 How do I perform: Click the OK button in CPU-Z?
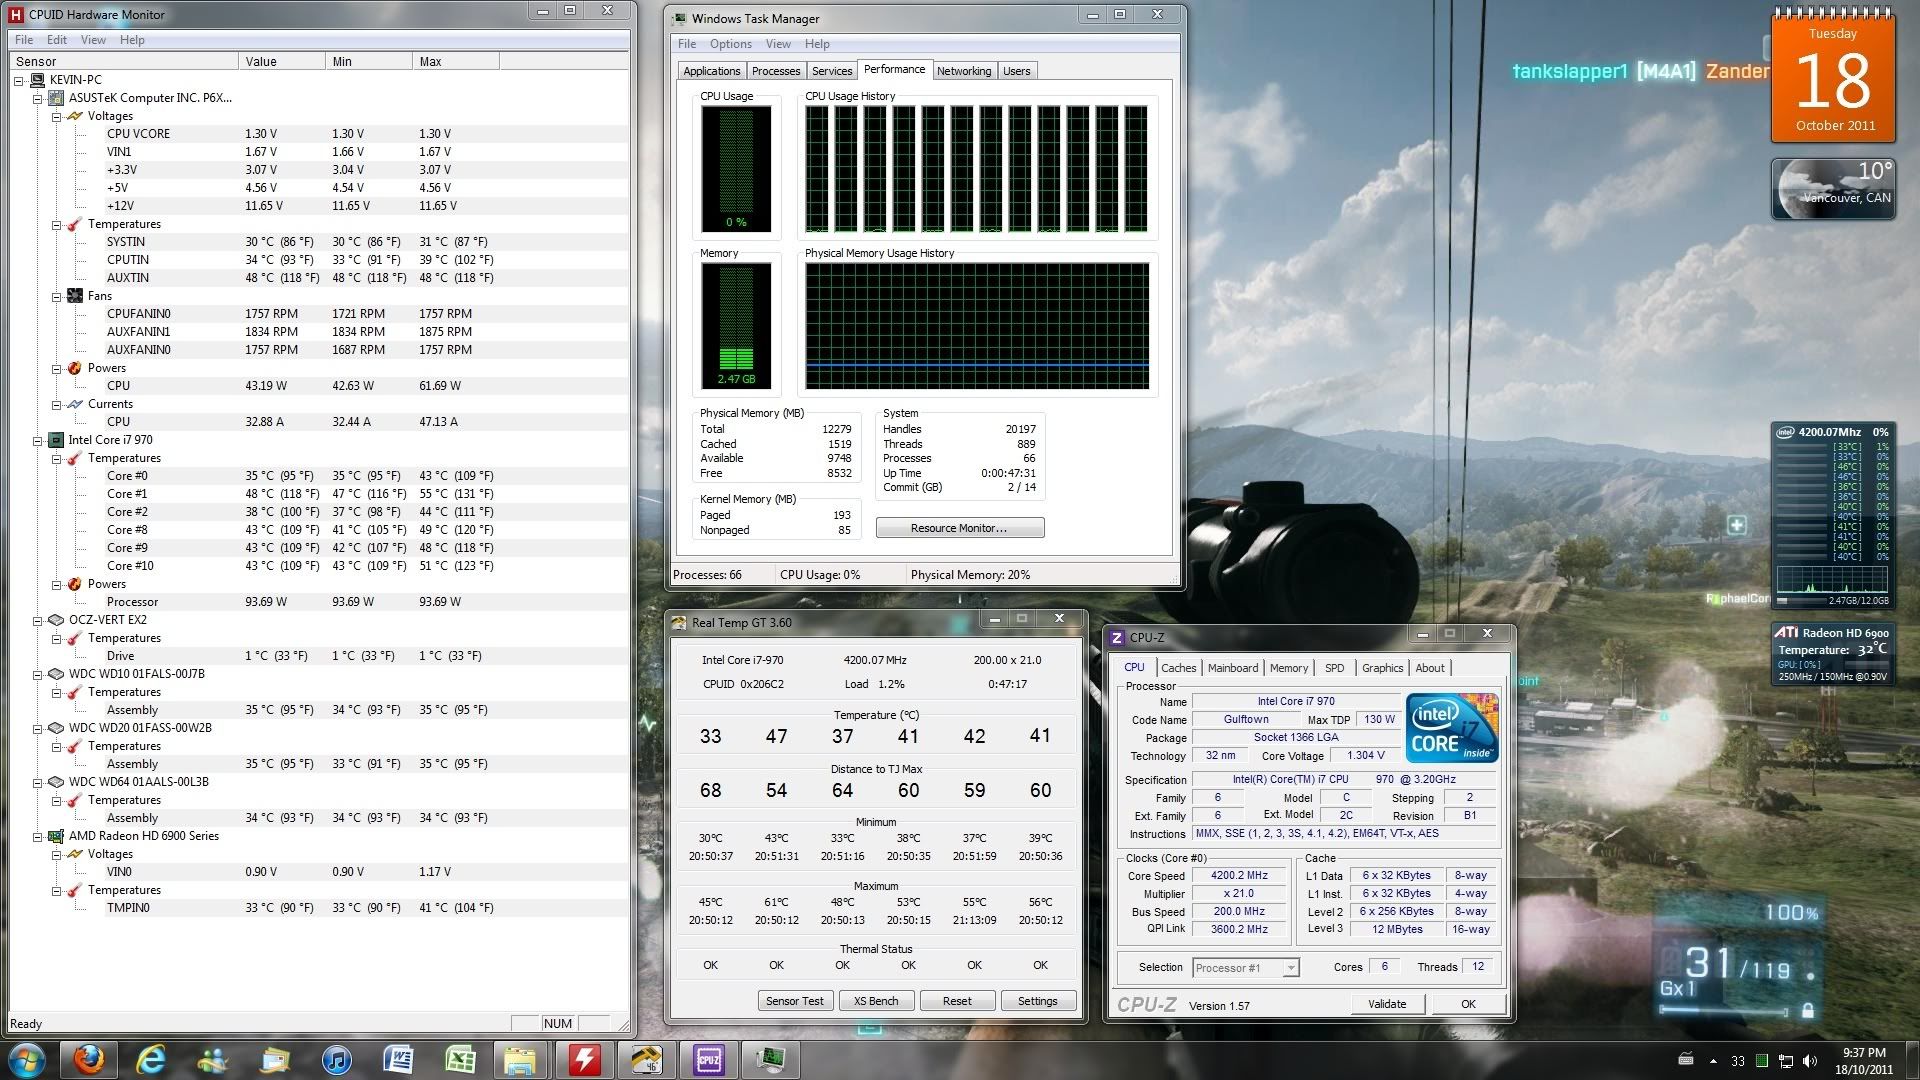coord(1468,1004)
